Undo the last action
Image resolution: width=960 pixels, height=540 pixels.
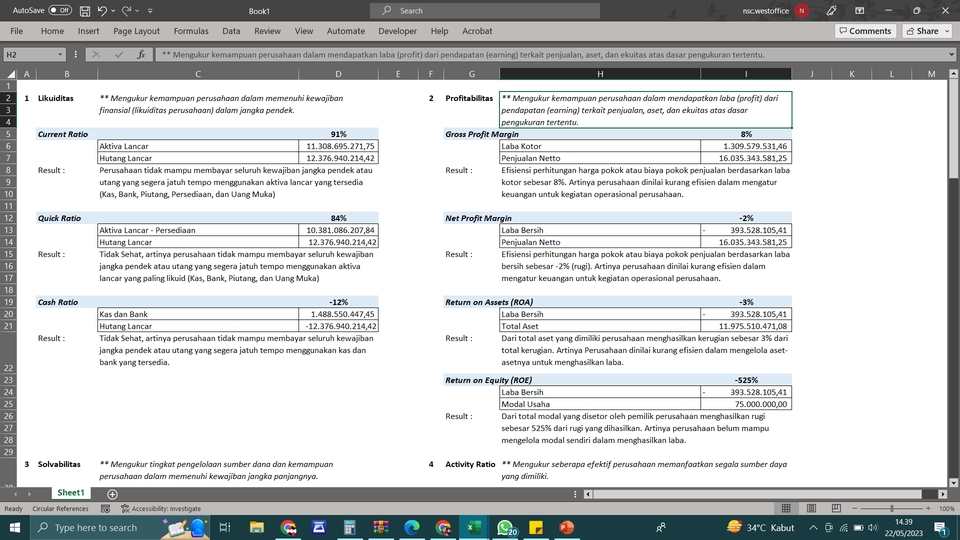click(102, 10)
